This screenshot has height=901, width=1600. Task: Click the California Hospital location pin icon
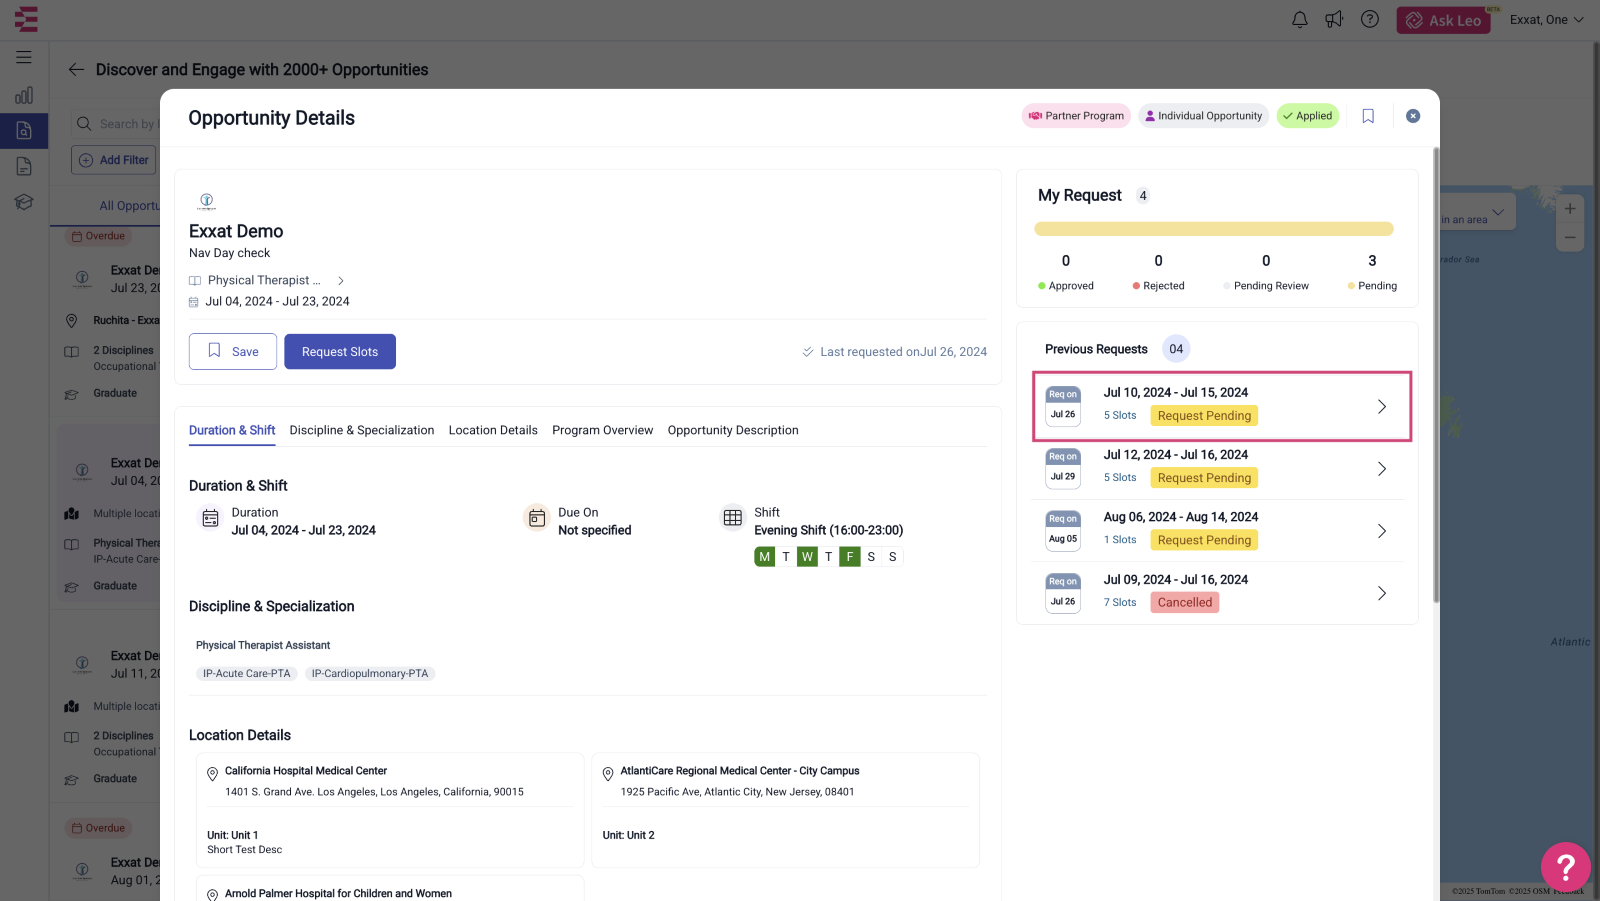pos(212,774)
